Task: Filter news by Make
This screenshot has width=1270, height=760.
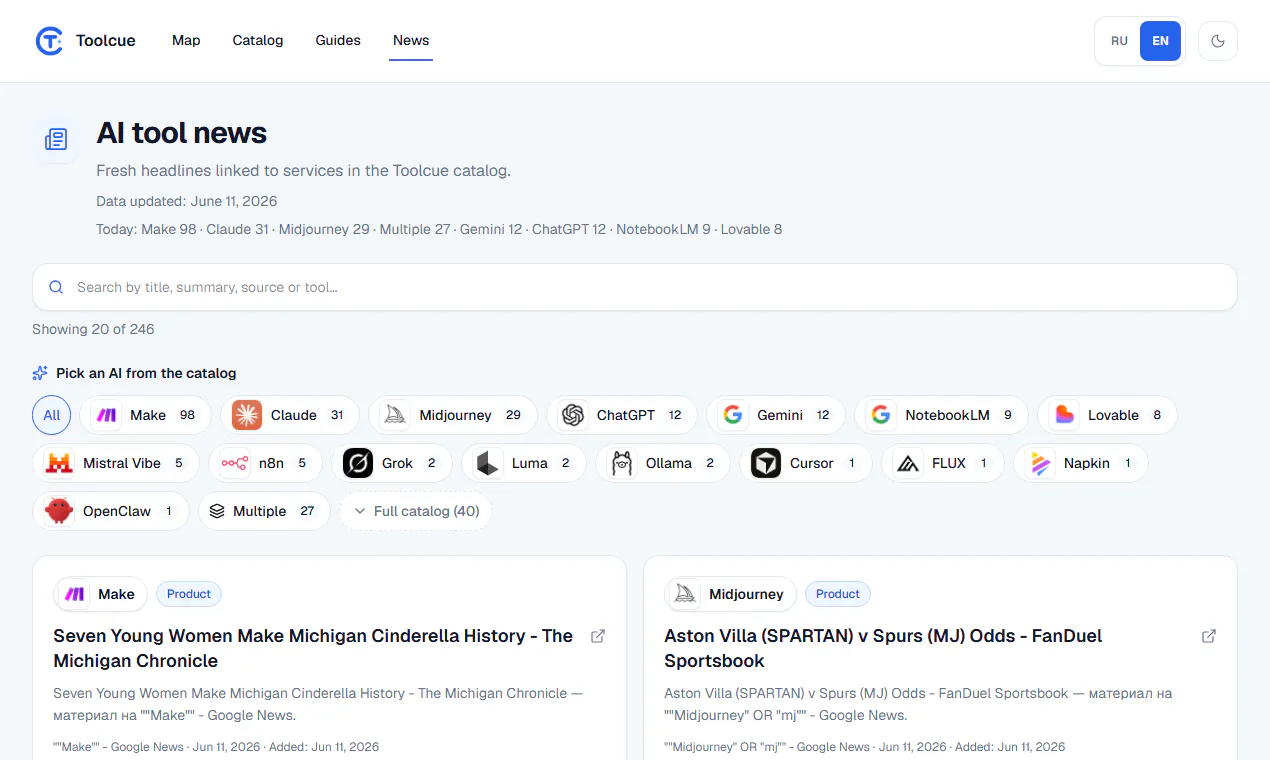Action: click(146, 415)
